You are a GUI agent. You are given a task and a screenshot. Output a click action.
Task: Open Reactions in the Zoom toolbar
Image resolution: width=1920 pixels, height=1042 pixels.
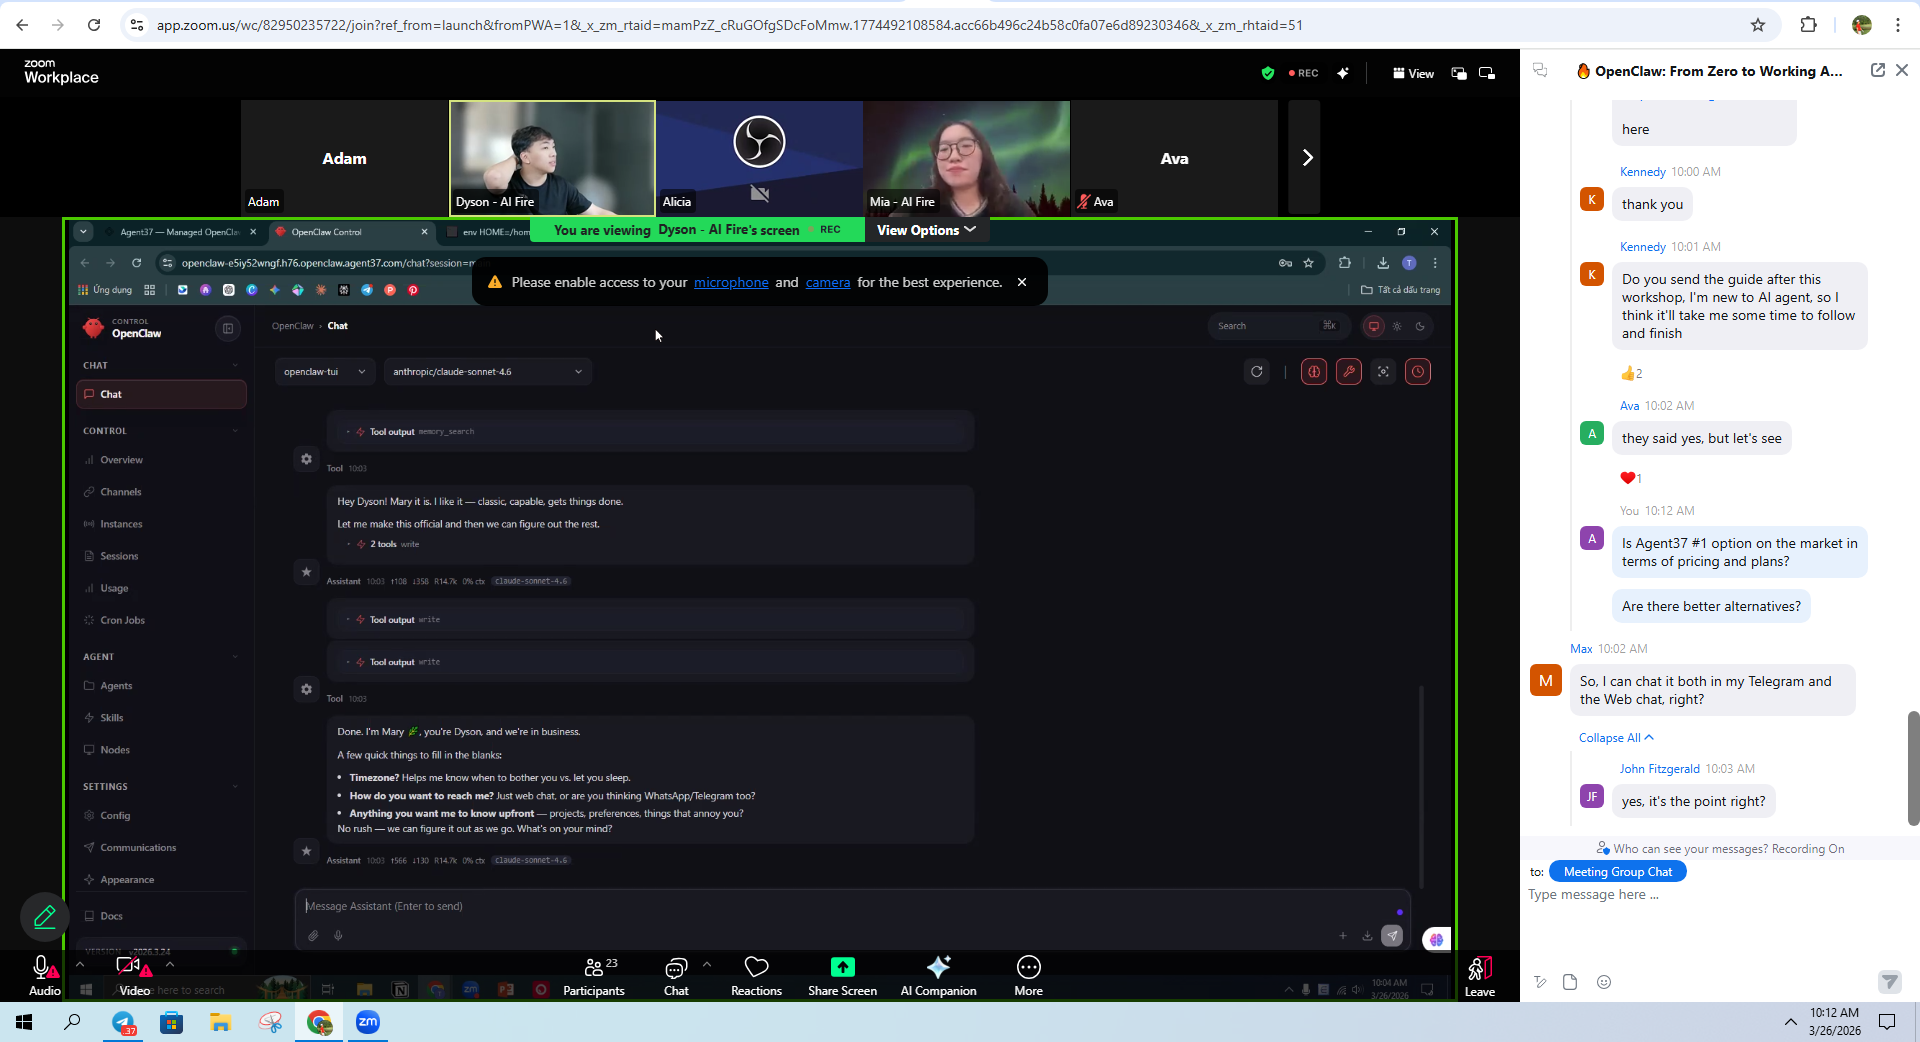(756, 975)
